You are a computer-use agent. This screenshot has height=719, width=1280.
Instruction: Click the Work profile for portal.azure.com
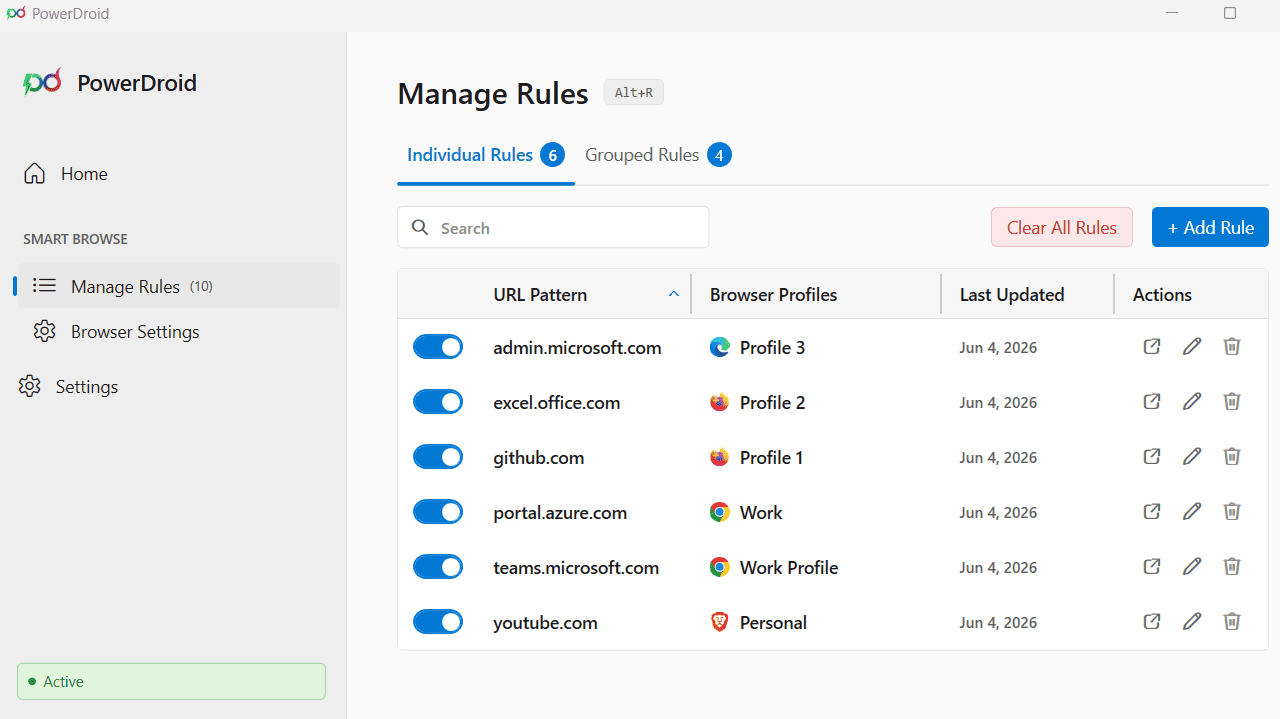(761, 512)
